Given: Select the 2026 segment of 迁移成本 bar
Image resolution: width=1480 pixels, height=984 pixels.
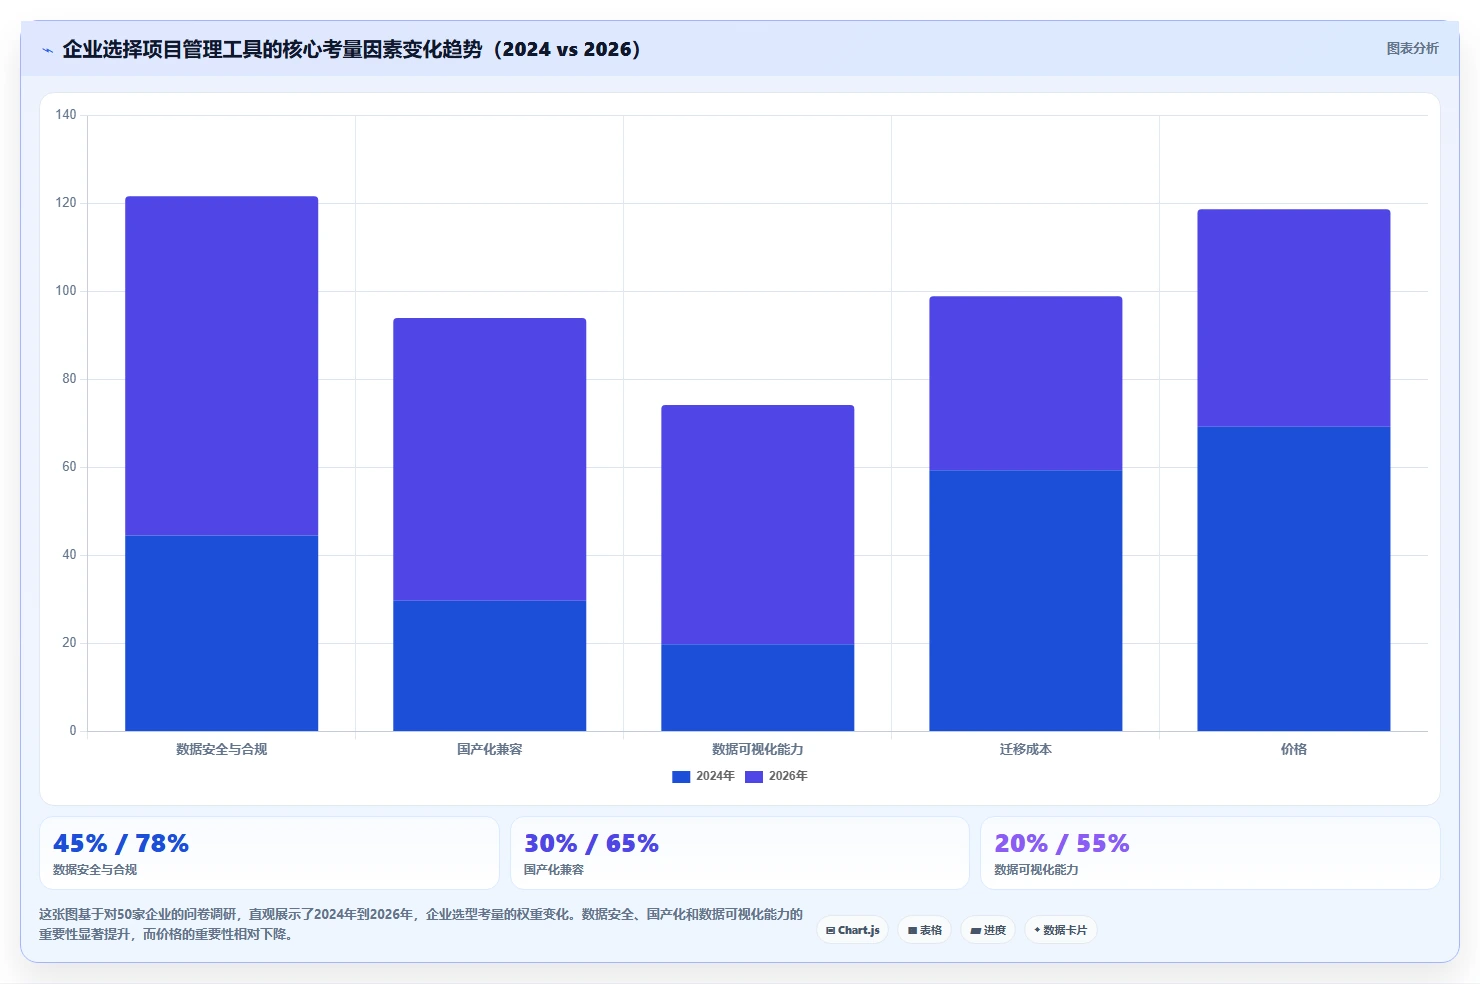Looking at the screenshot, I should click(1026, 383).
